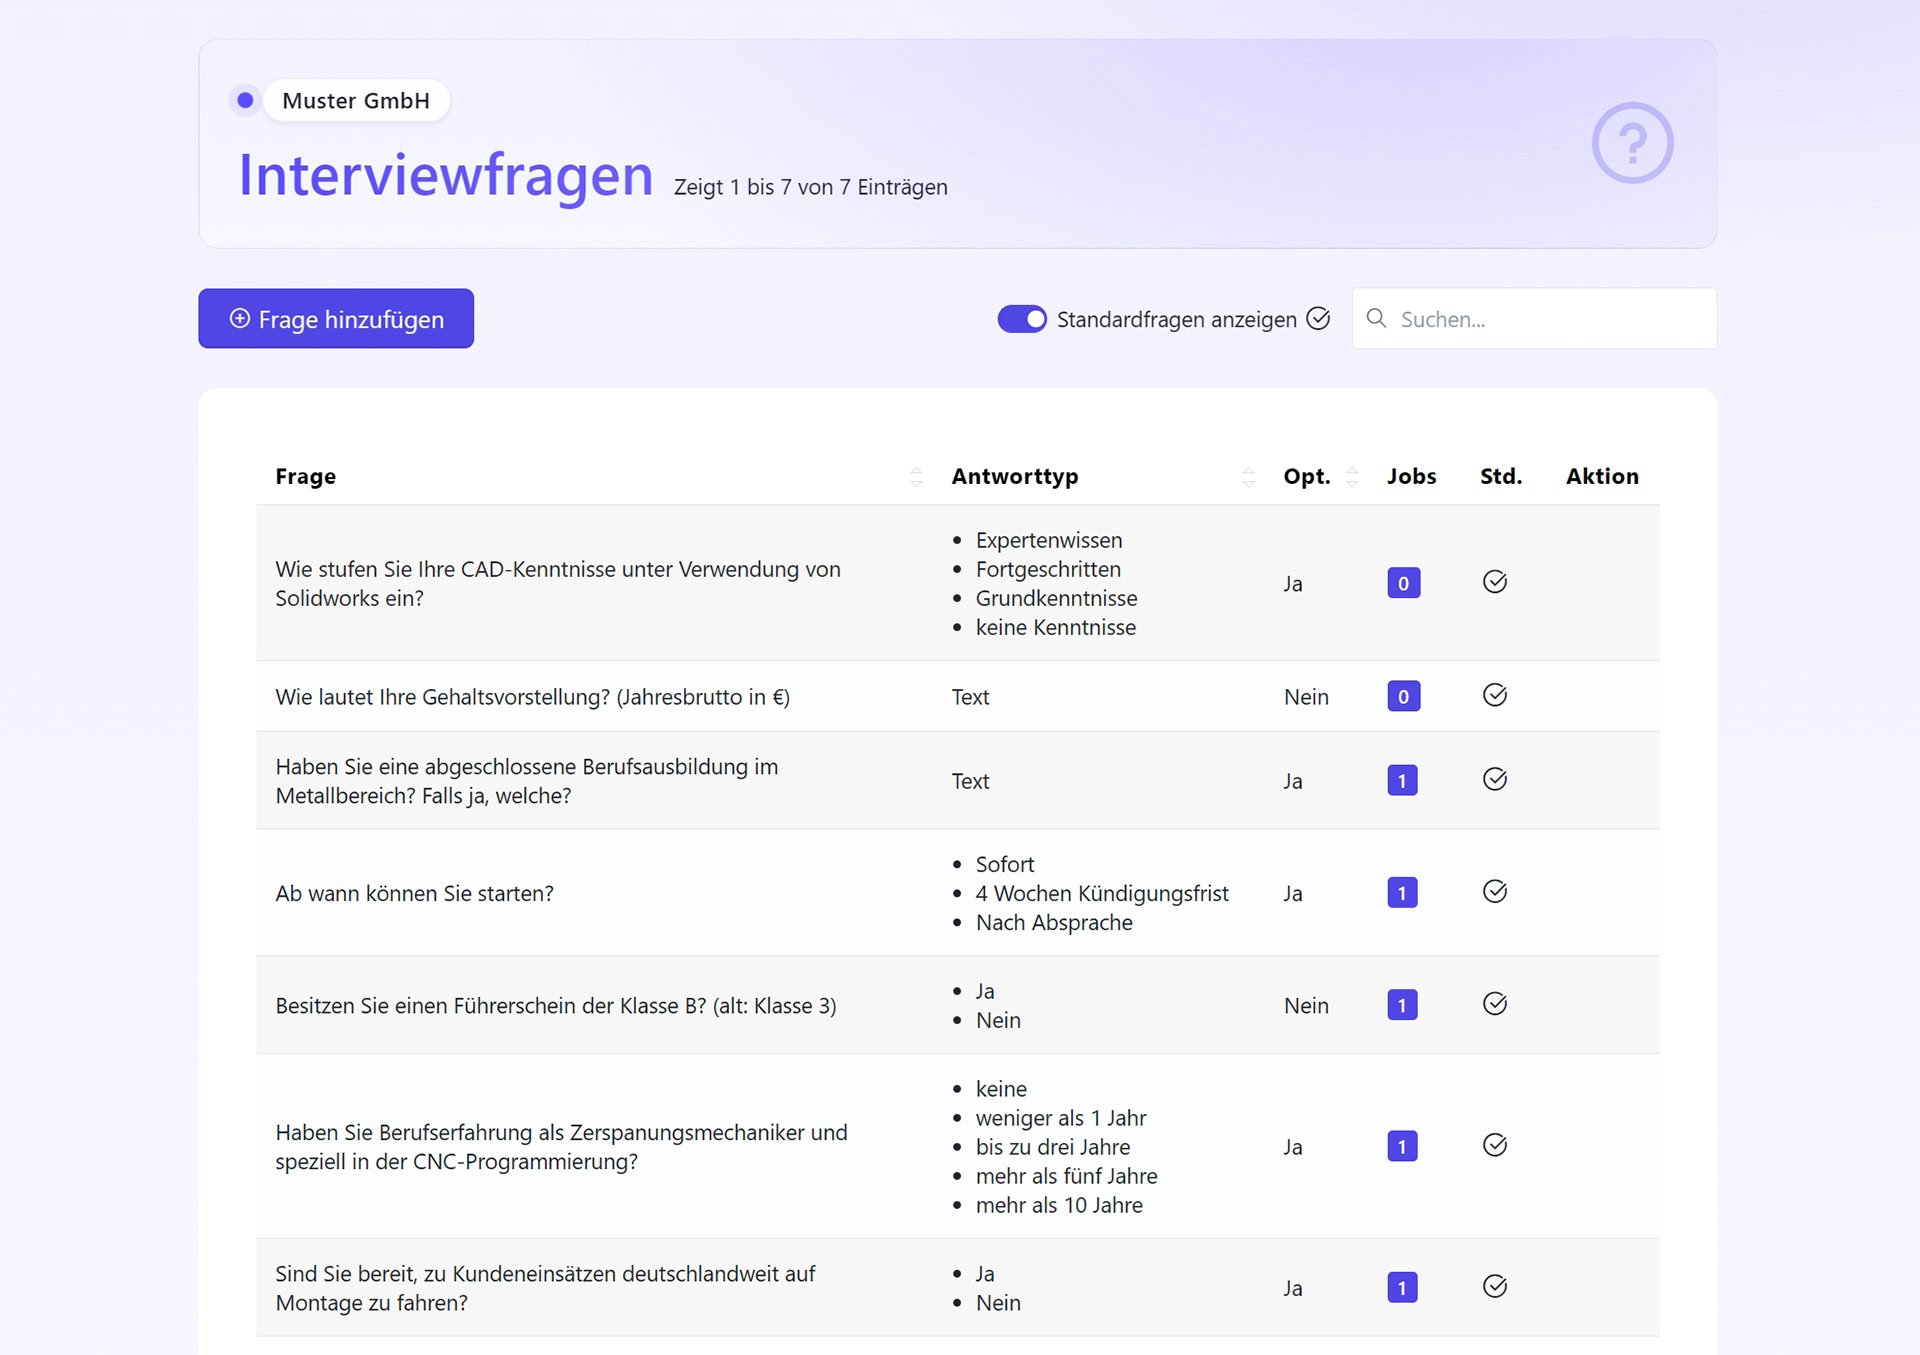The height and width of the screenshot is (1355, 1920).
Task: Click the Jobs badge on the CNC-Programmierung question
Action: pos(1403,1146)
